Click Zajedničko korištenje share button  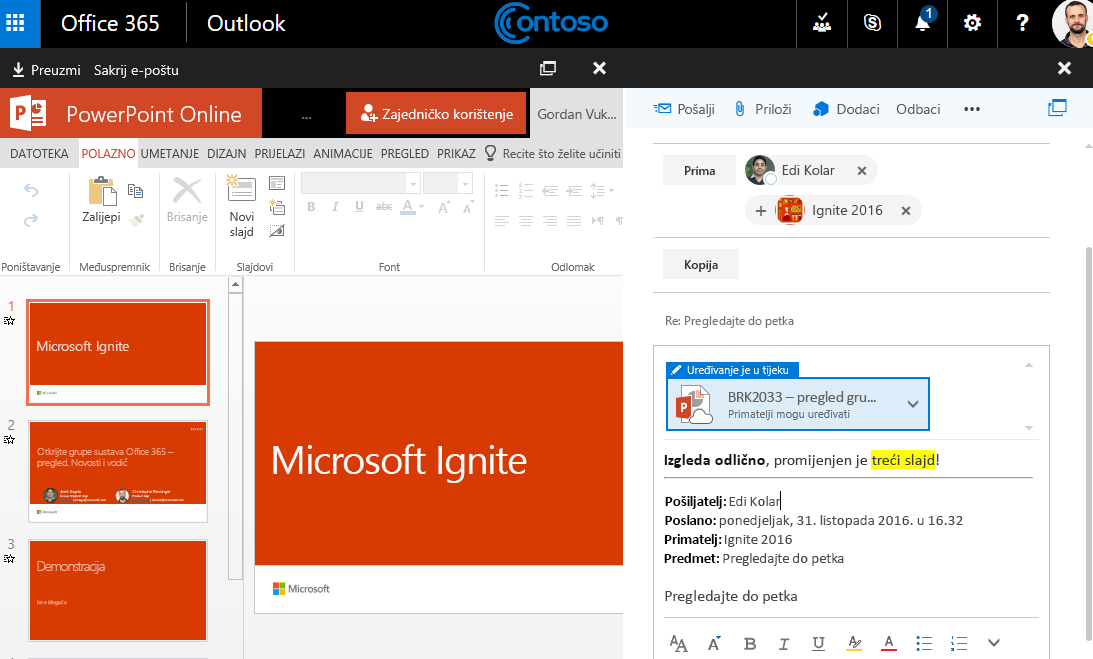tap(436, 114)
